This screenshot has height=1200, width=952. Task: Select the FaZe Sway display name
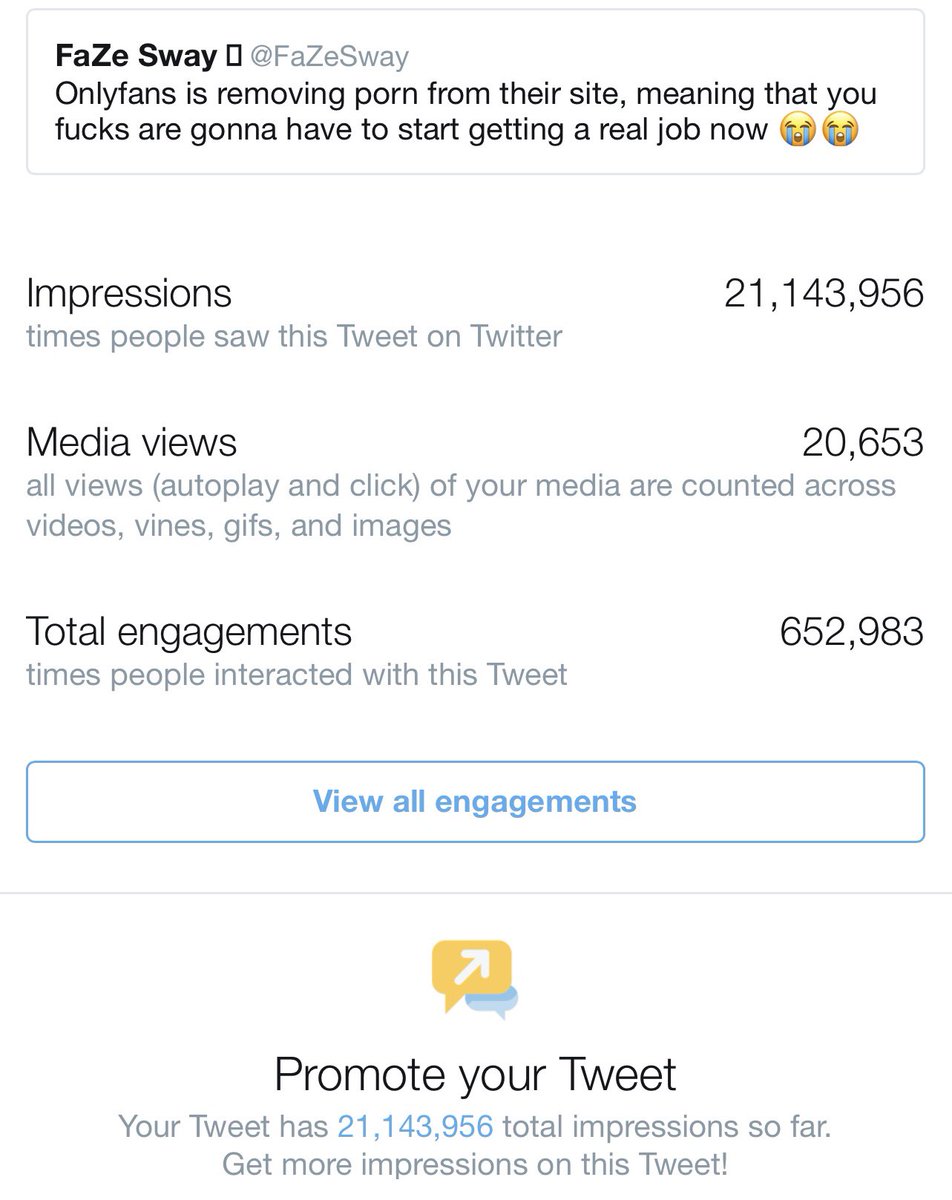pos(137,58)
